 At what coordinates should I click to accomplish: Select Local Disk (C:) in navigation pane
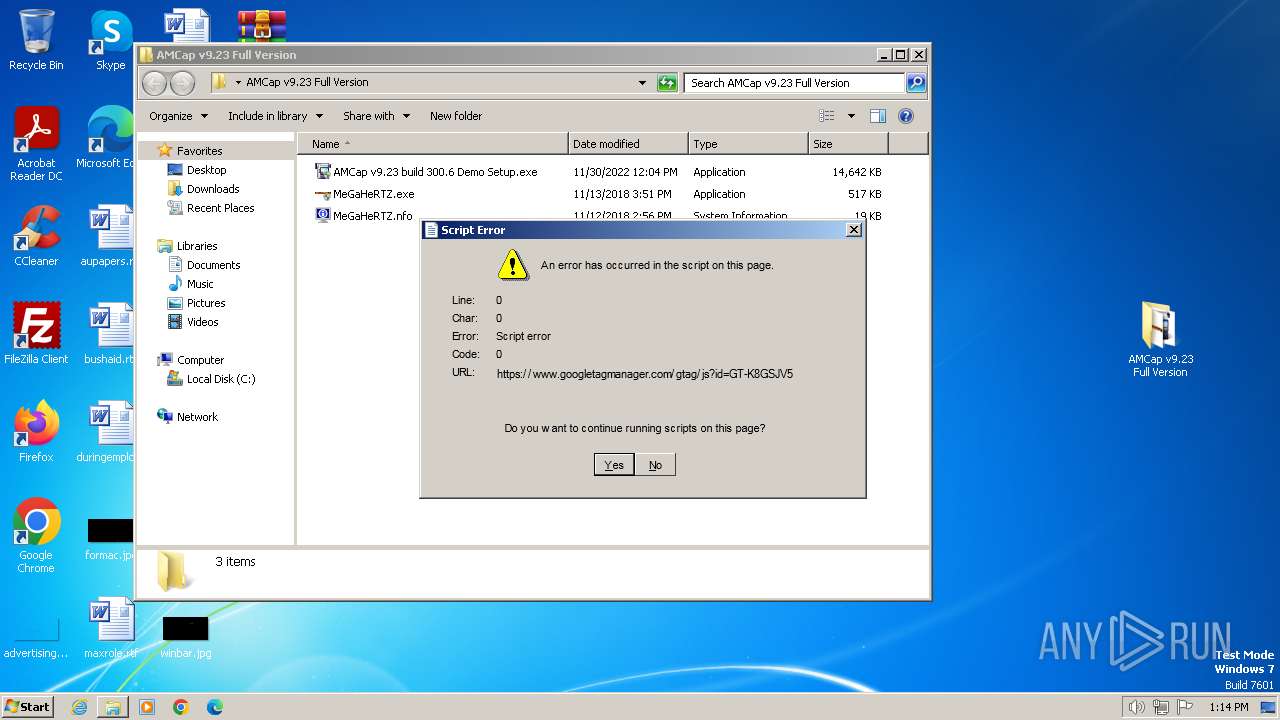tap(220, 379)
